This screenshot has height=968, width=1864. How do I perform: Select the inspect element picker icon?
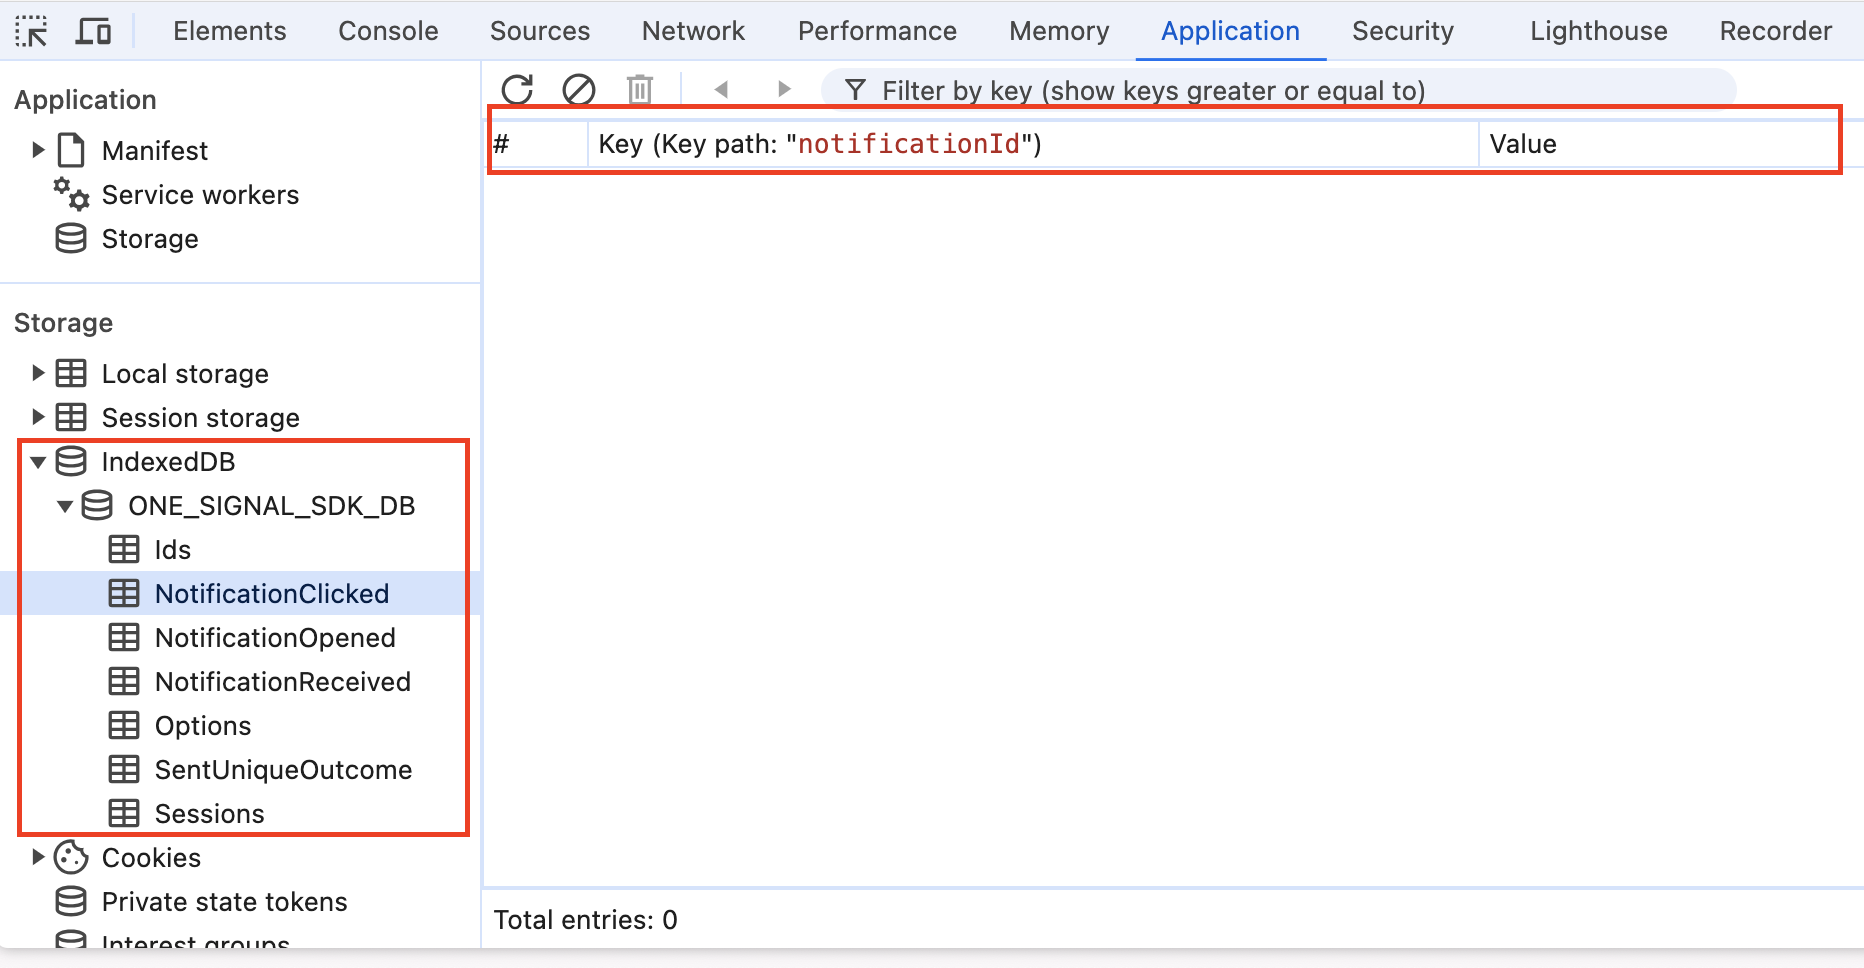click(32, 31)
